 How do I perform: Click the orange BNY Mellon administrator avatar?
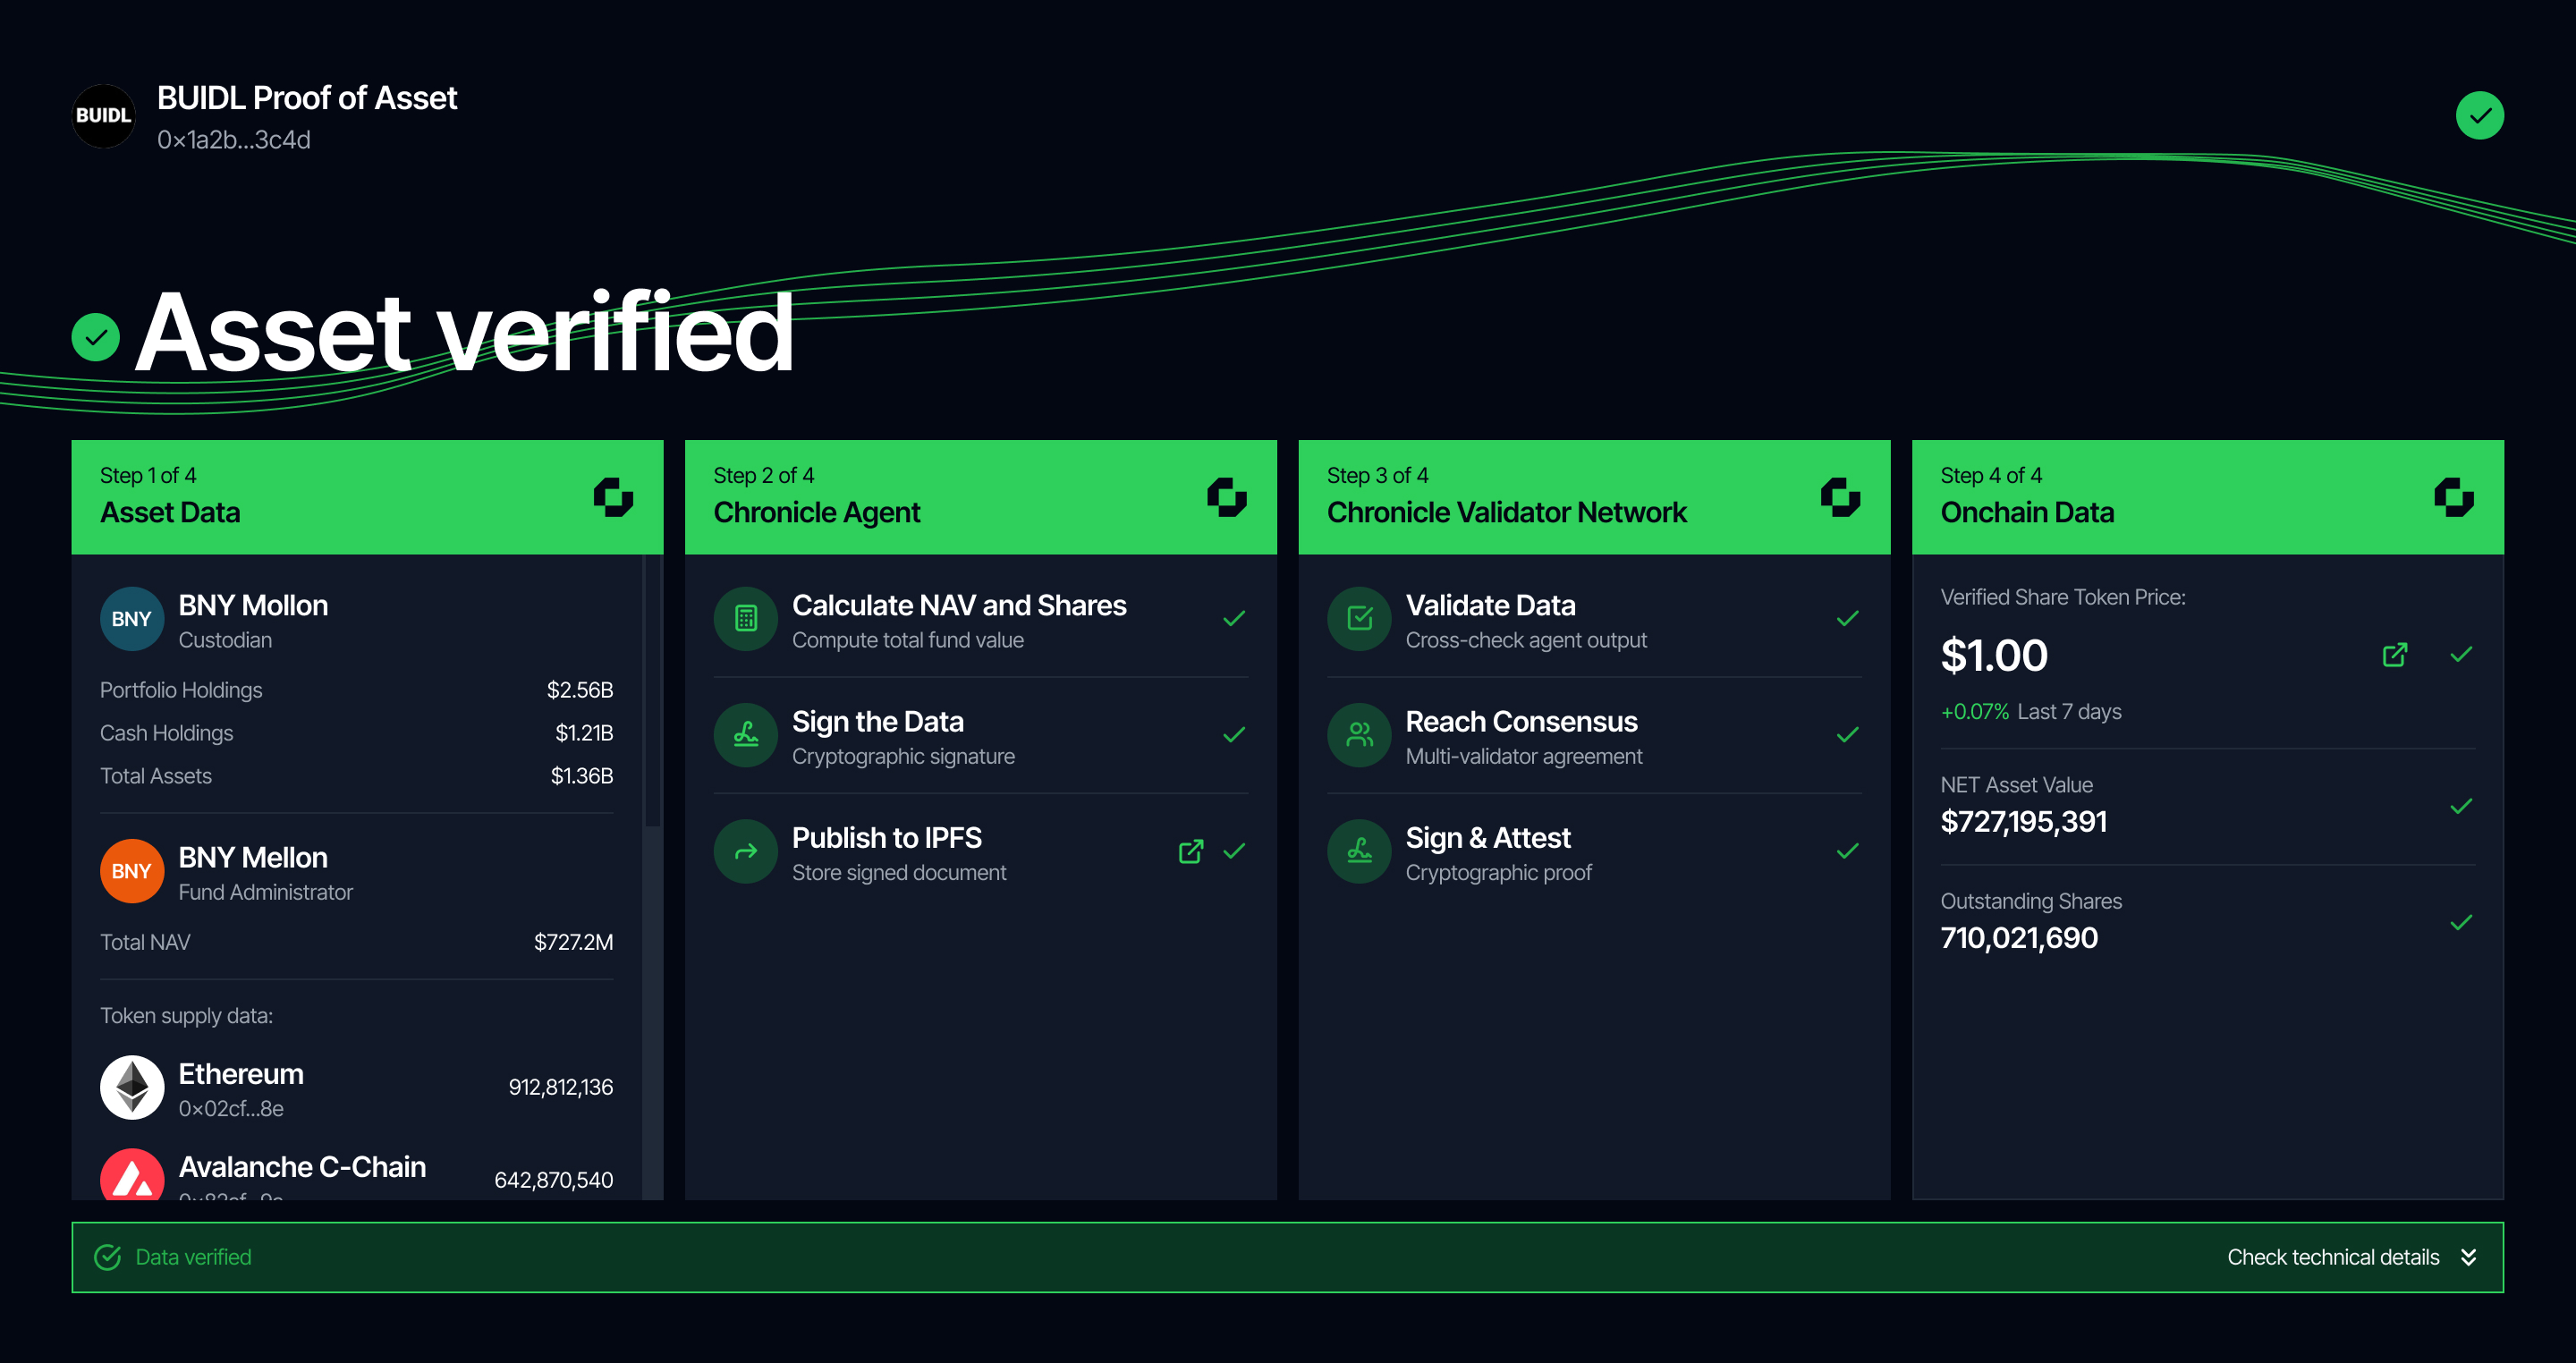(x=132, y=871)
